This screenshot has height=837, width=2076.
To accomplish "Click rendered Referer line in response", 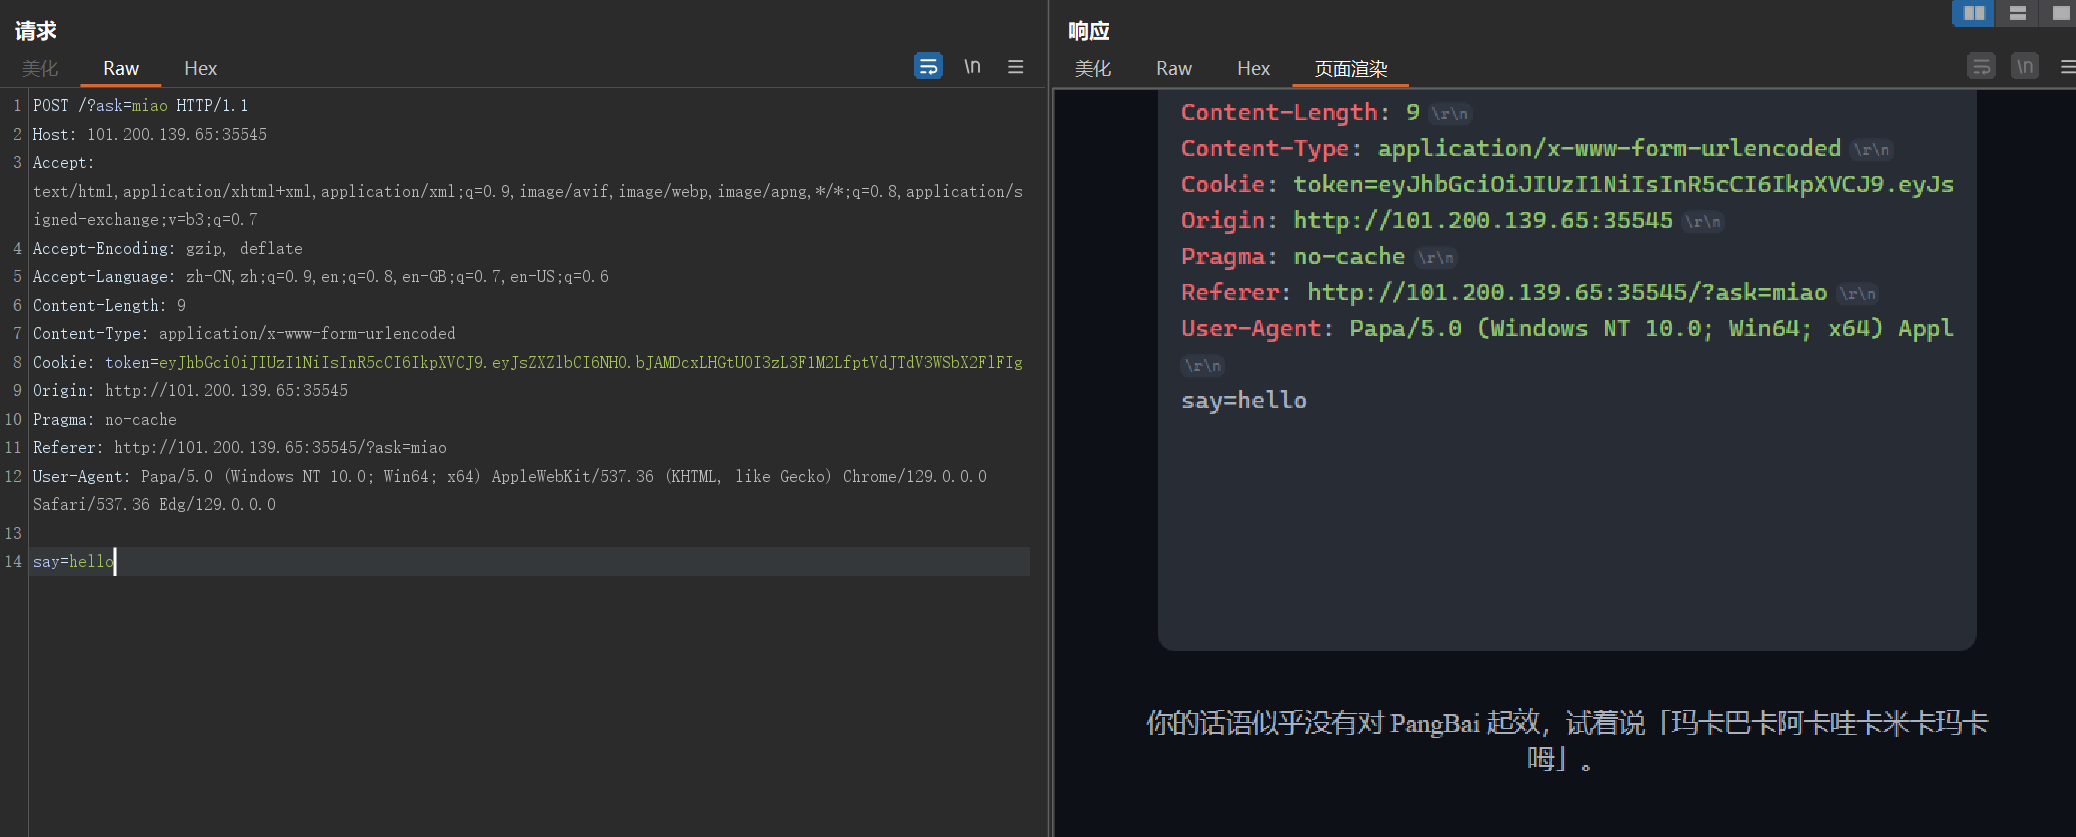I will [x=1504, y=292].
